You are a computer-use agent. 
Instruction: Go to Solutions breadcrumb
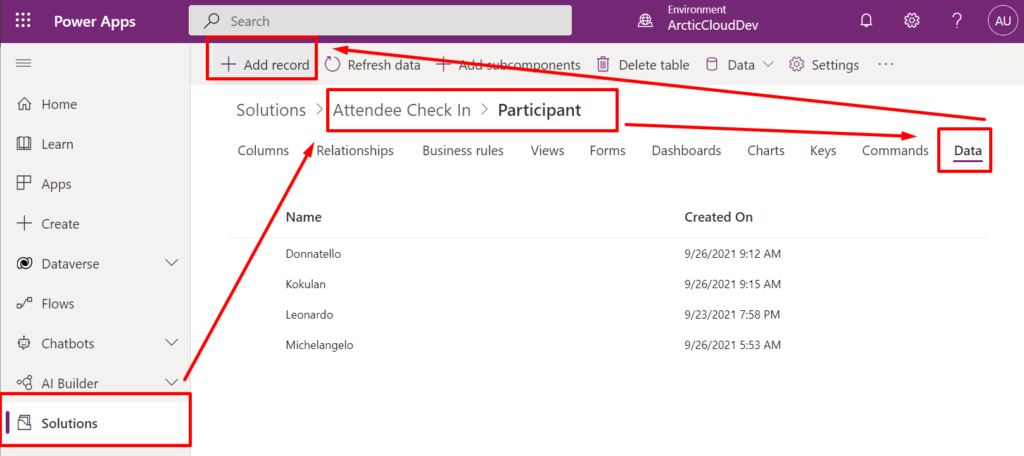coord(271,110)
